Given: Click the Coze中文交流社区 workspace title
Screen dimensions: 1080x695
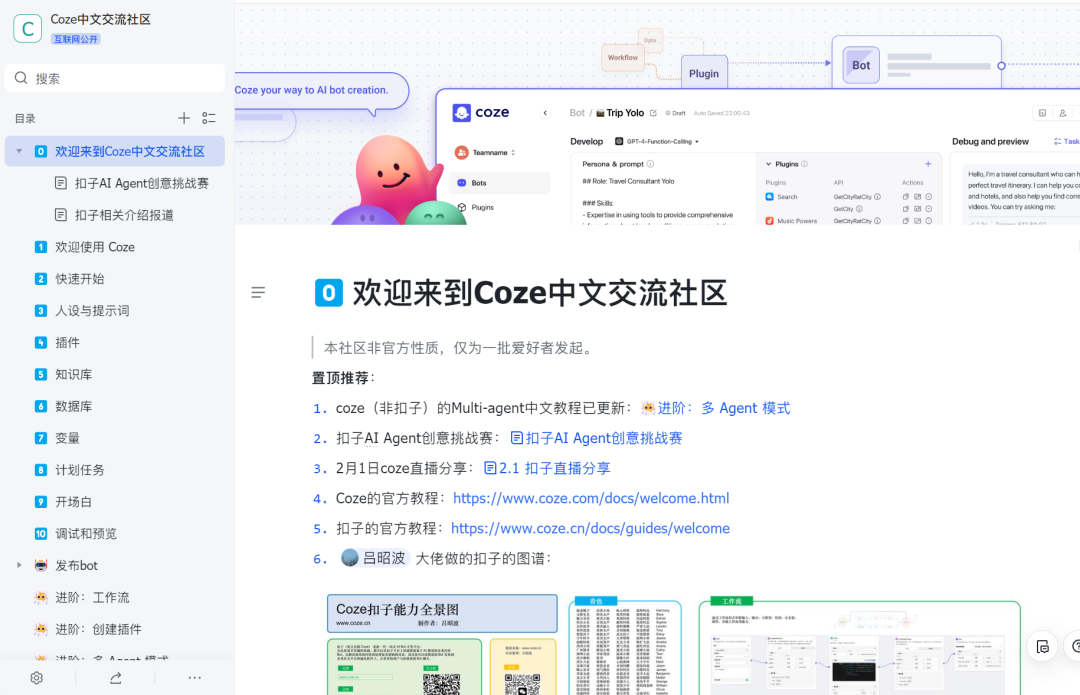Looking at the screenshot, I should pos(101,19).
